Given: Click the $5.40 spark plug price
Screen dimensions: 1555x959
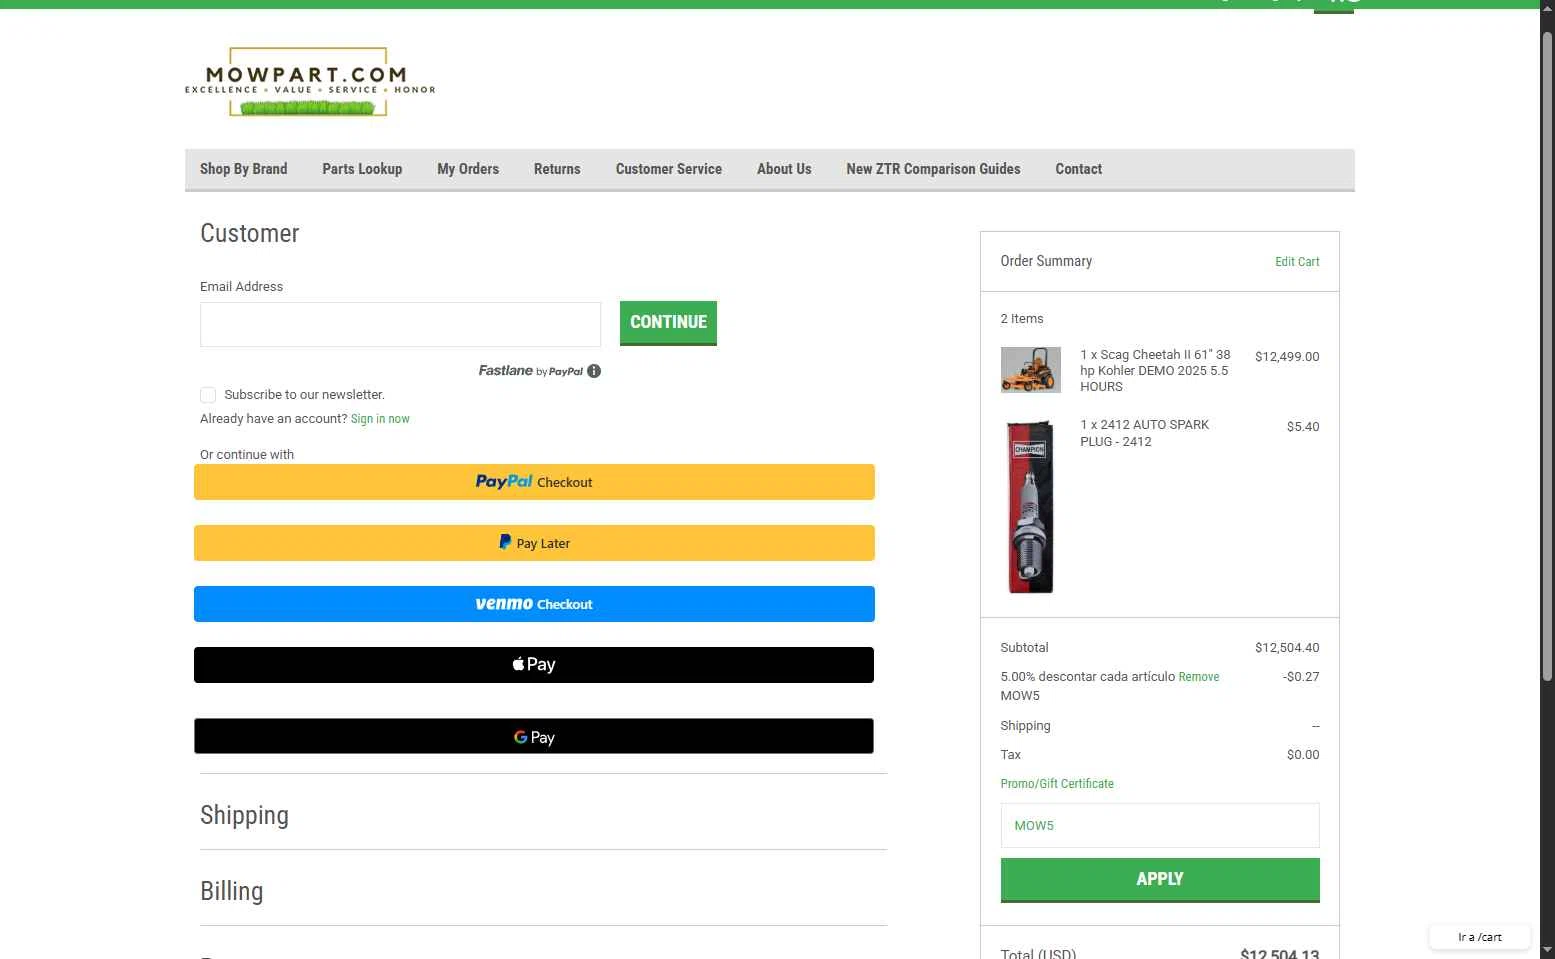Looking at the screenshot, I should click(x=1303, y=427).
